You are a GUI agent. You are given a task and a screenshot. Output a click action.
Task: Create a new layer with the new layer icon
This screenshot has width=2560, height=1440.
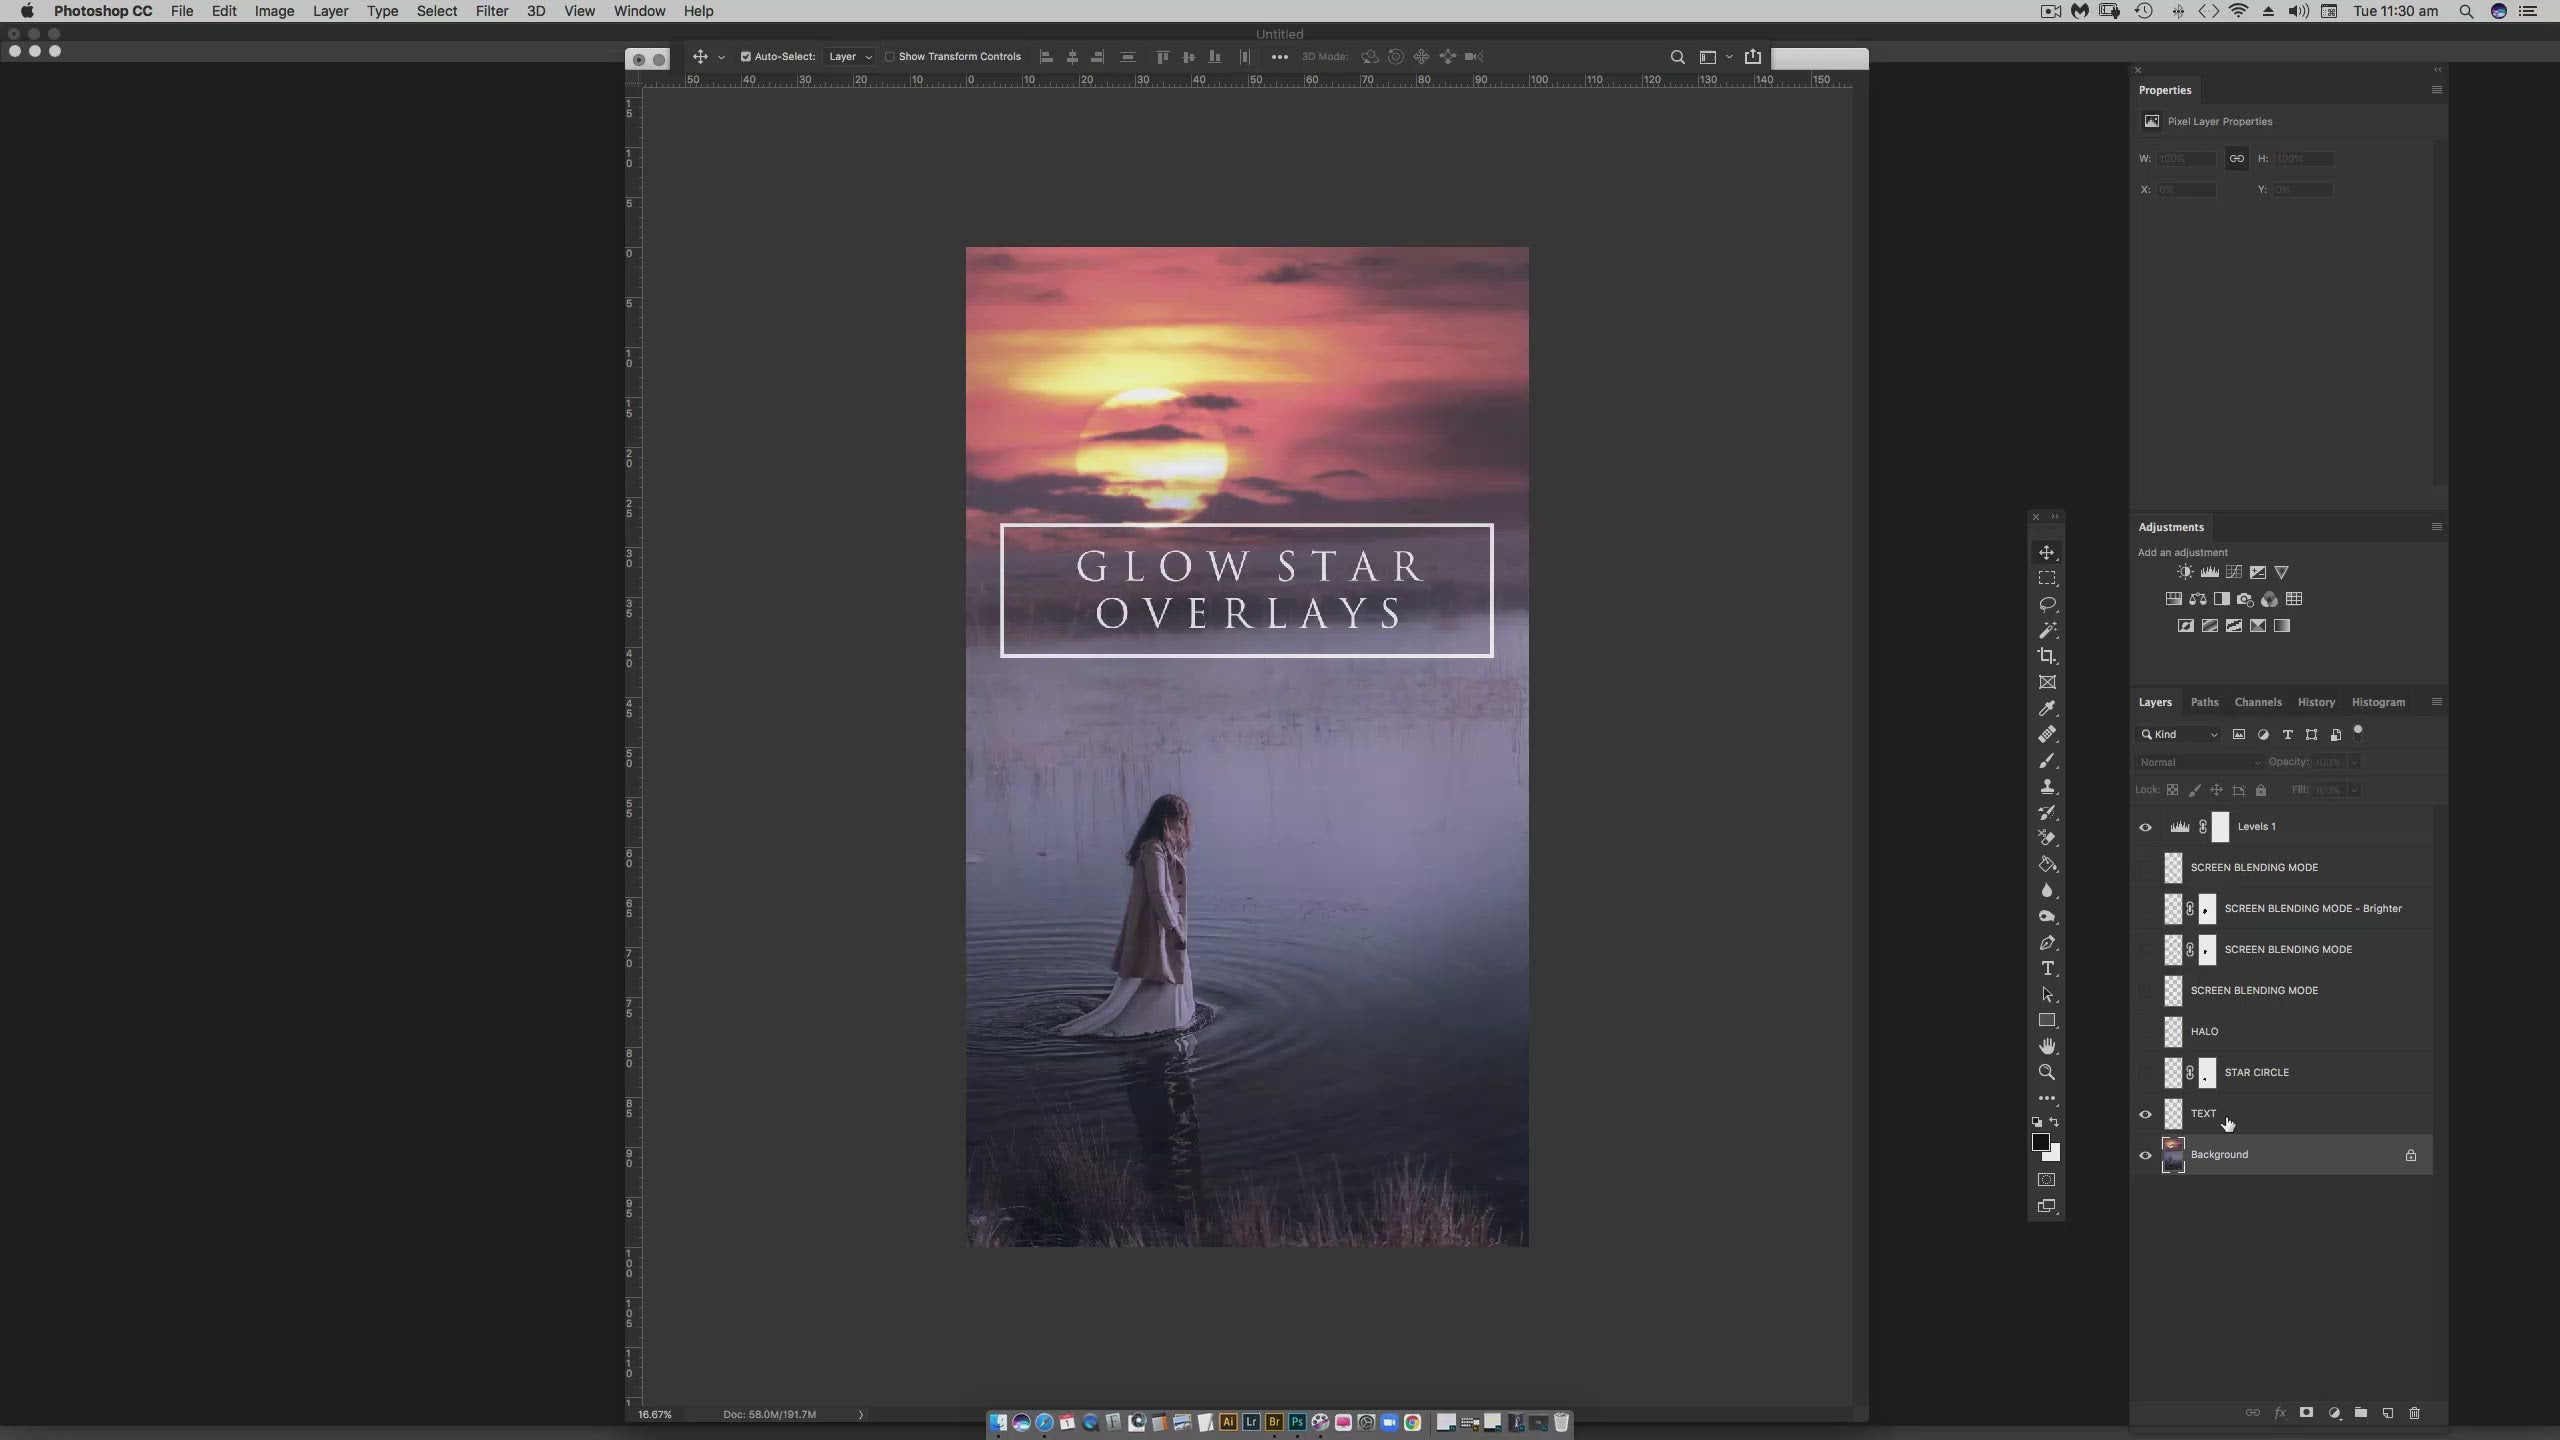click(2387, 1413)
